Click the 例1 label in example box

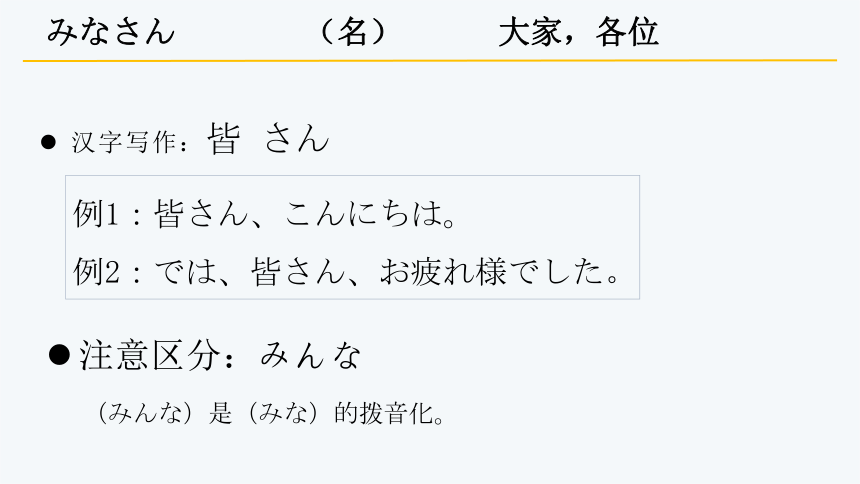click(96, 213)
